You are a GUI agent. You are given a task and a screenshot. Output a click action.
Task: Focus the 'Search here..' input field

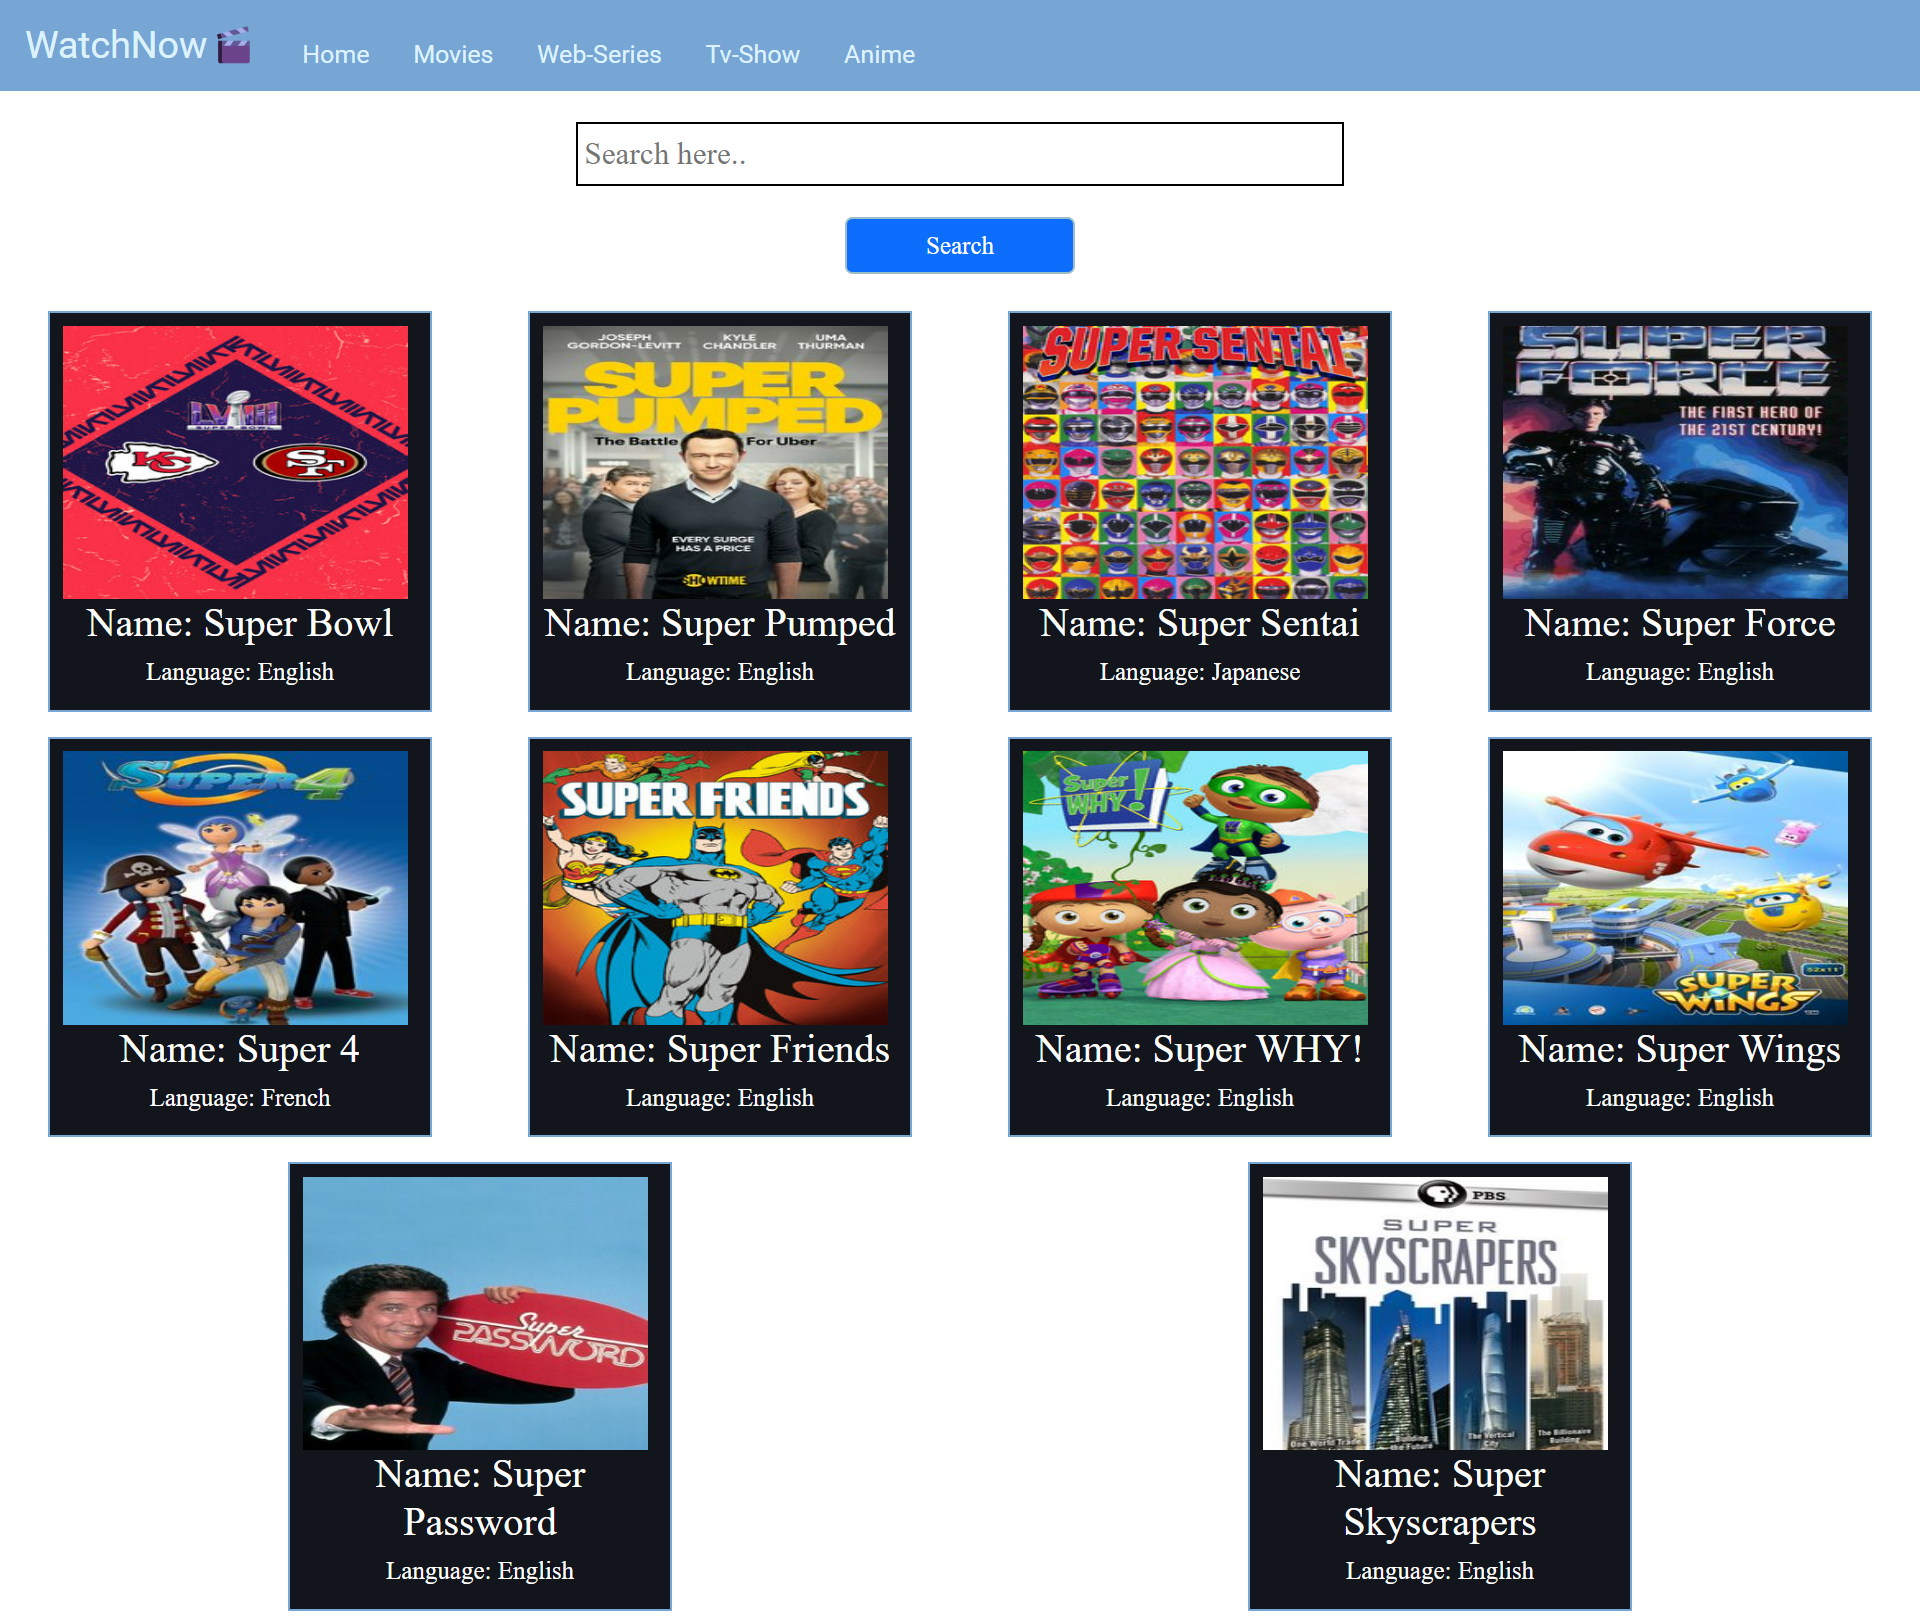pos(959,154)
